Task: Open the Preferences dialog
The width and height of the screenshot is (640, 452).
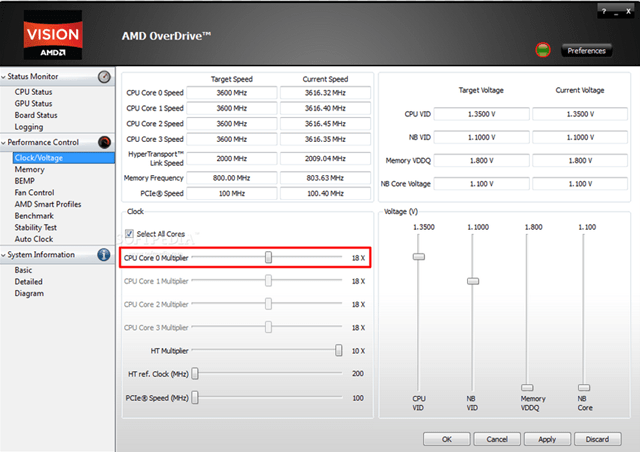Action: point(586,51)
